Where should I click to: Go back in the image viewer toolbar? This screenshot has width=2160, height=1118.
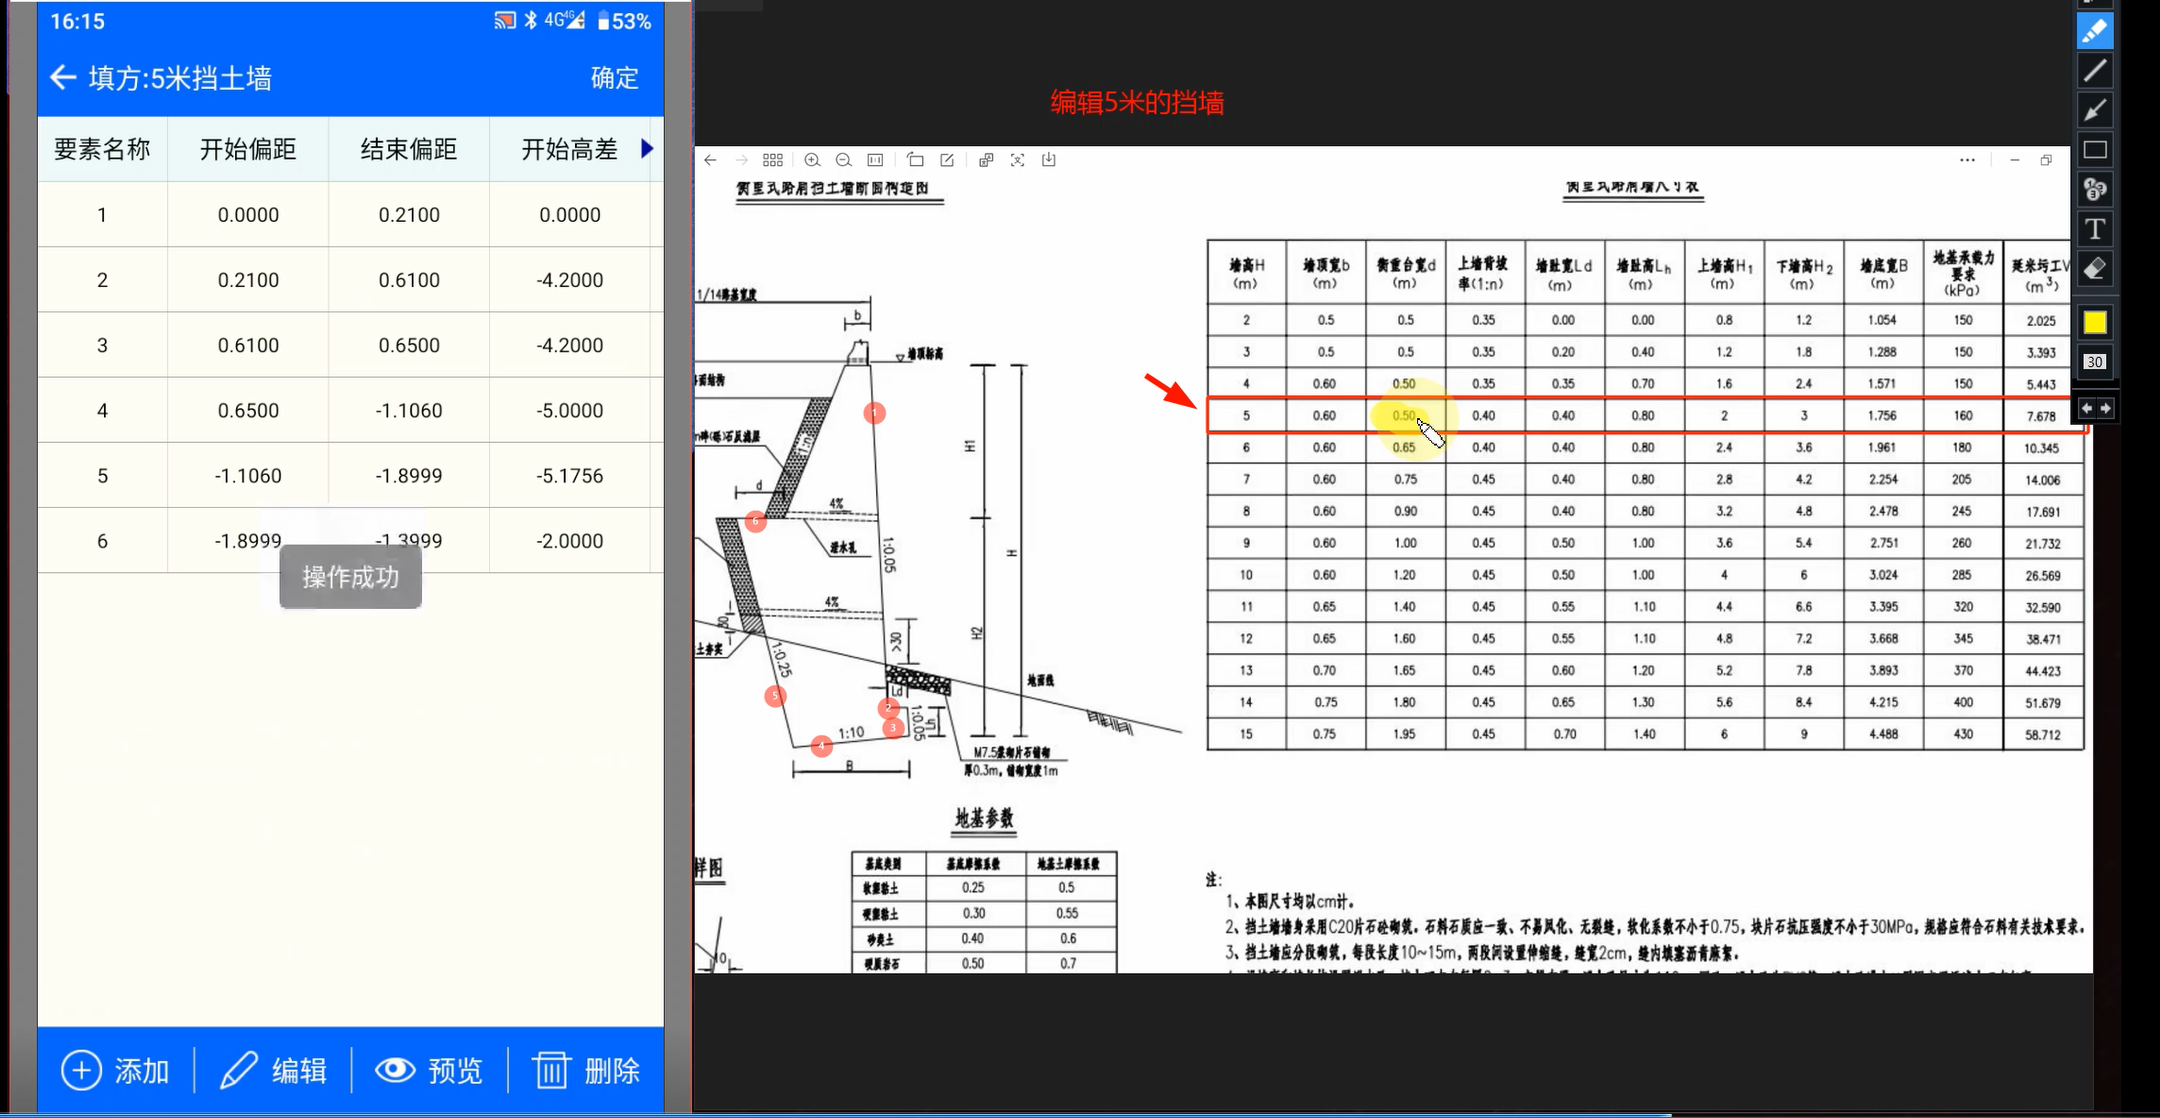coord(710,160)
